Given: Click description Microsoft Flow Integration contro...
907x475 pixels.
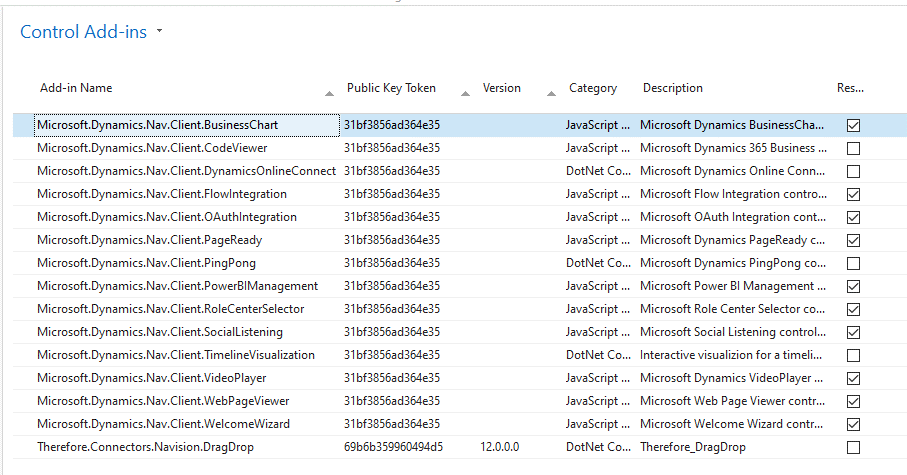Looking at the screenshot, I should click(733, 194).
